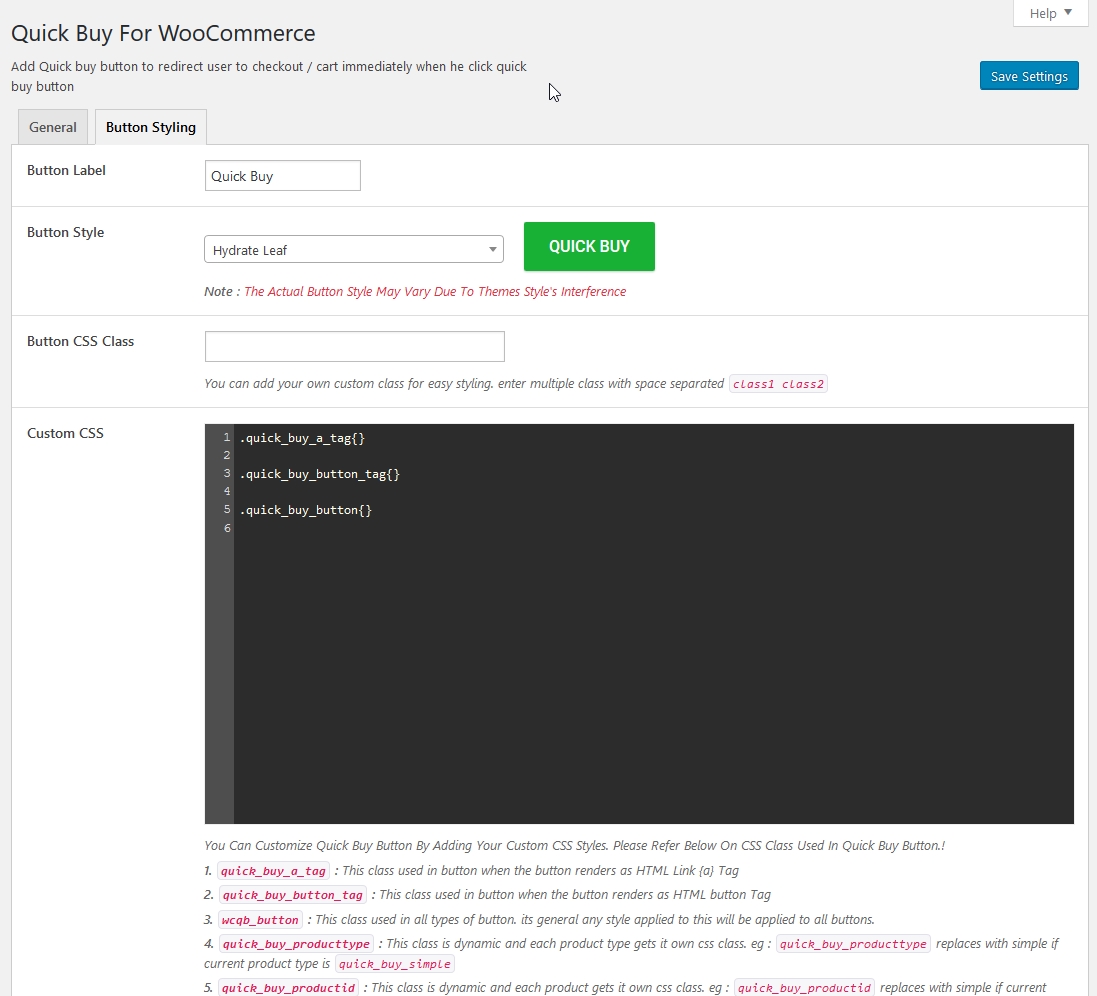1097x996 pixels.
Task: Switch to the General tab
Action: [x=52, y=127]
